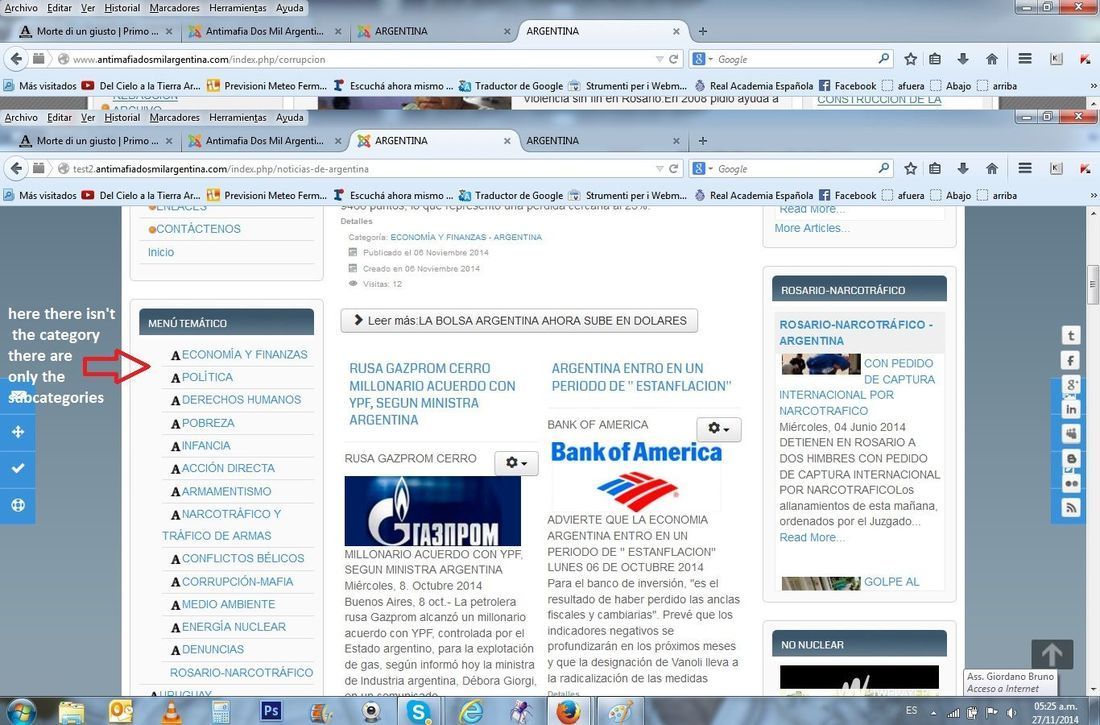Share on Tumblr from side social bar
The image size is (1100, 725).
(1071, 335)
